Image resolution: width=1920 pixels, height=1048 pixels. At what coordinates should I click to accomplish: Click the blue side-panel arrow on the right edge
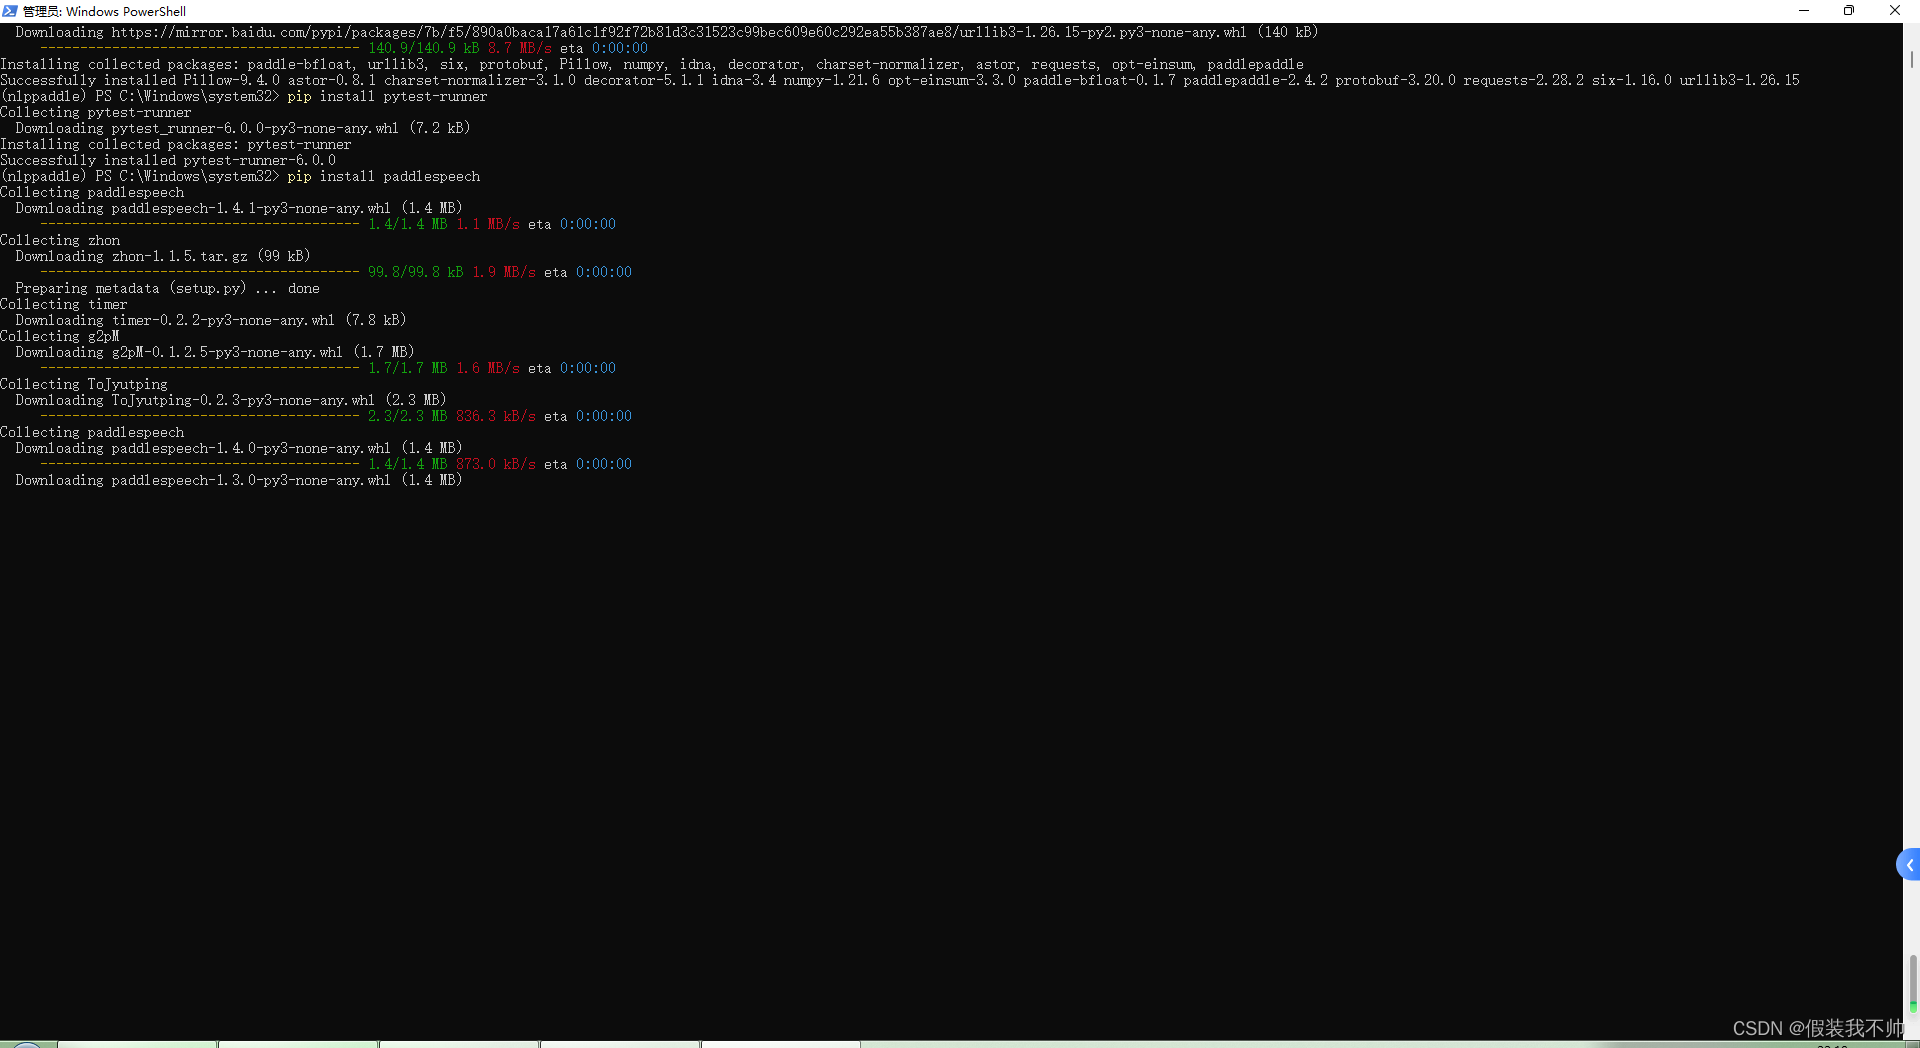1908,865
